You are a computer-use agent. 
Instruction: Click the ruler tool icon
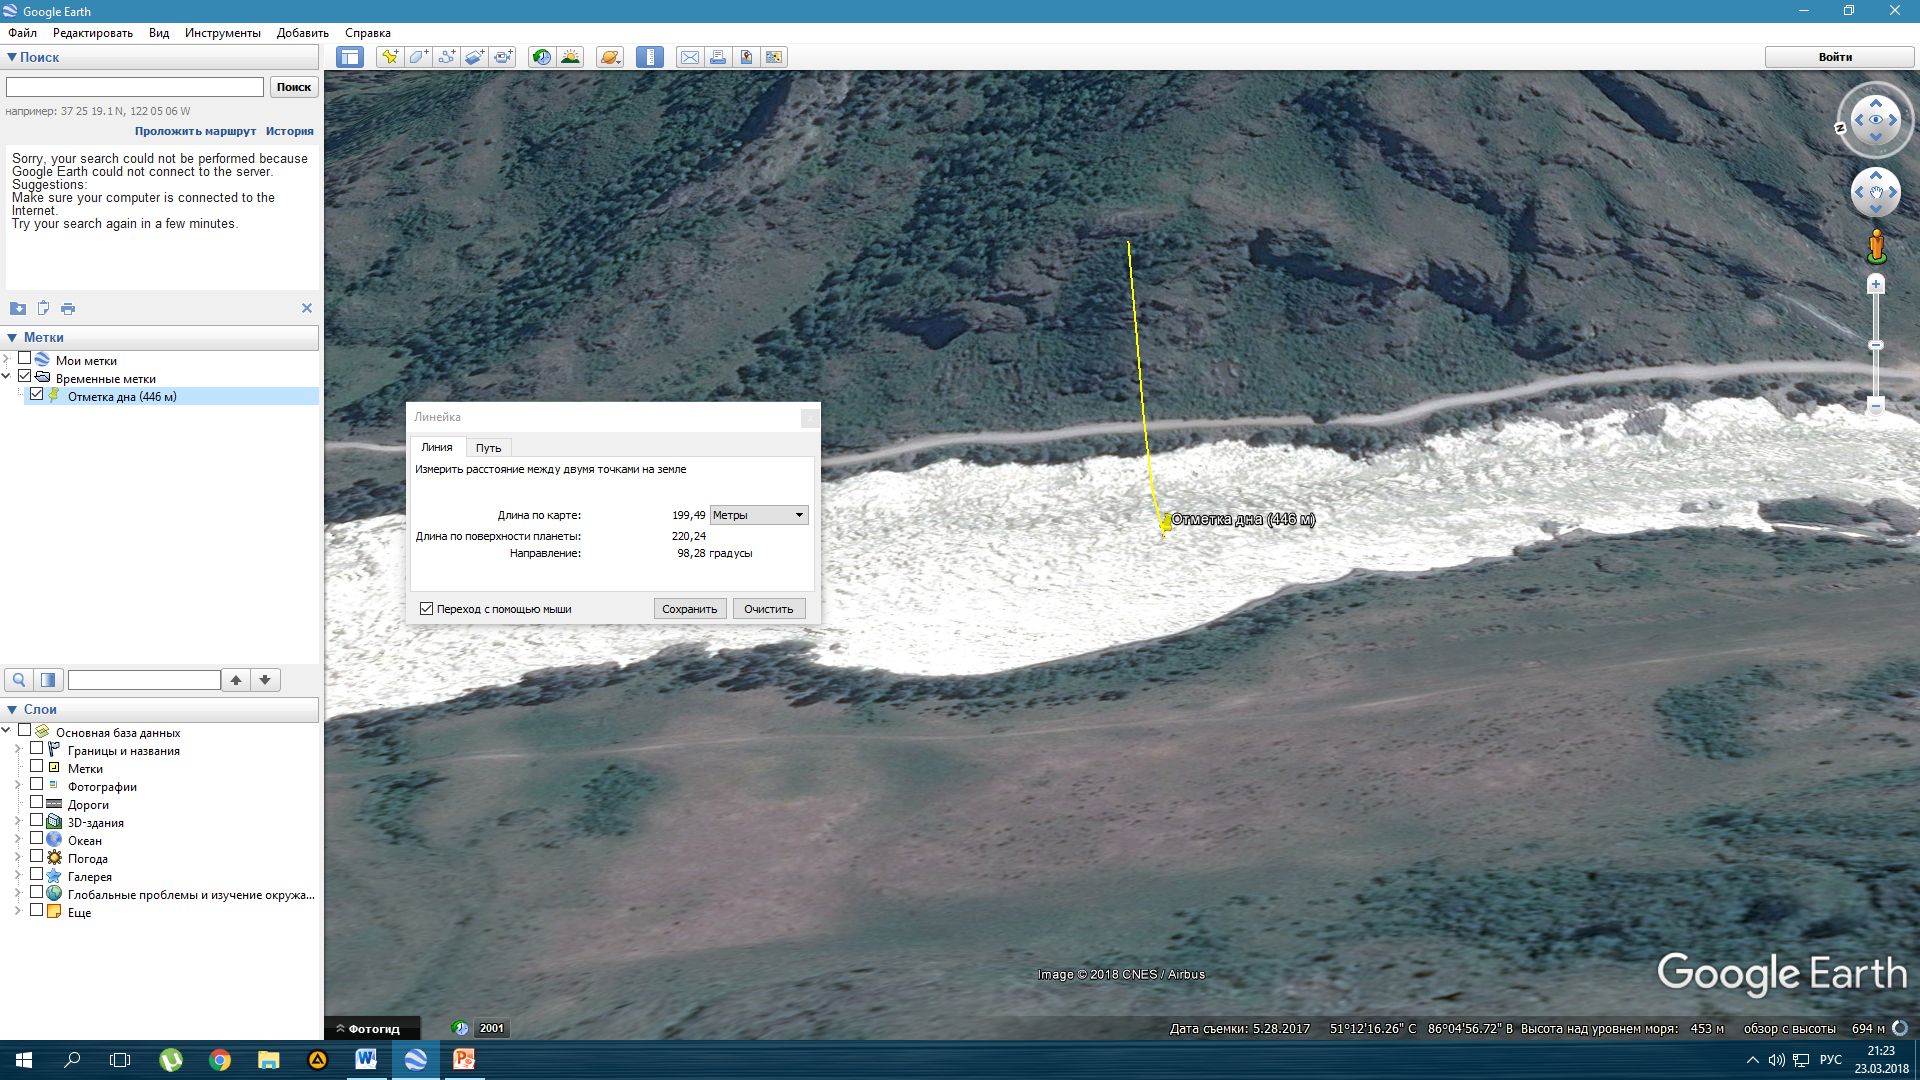coord(650,57)
